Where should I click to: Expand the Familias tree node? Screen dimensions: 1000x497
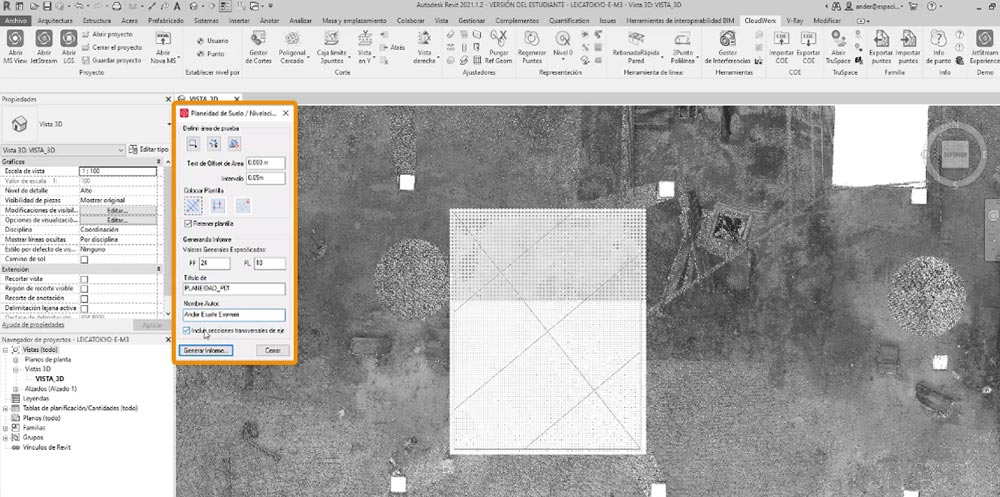(6, 427)
